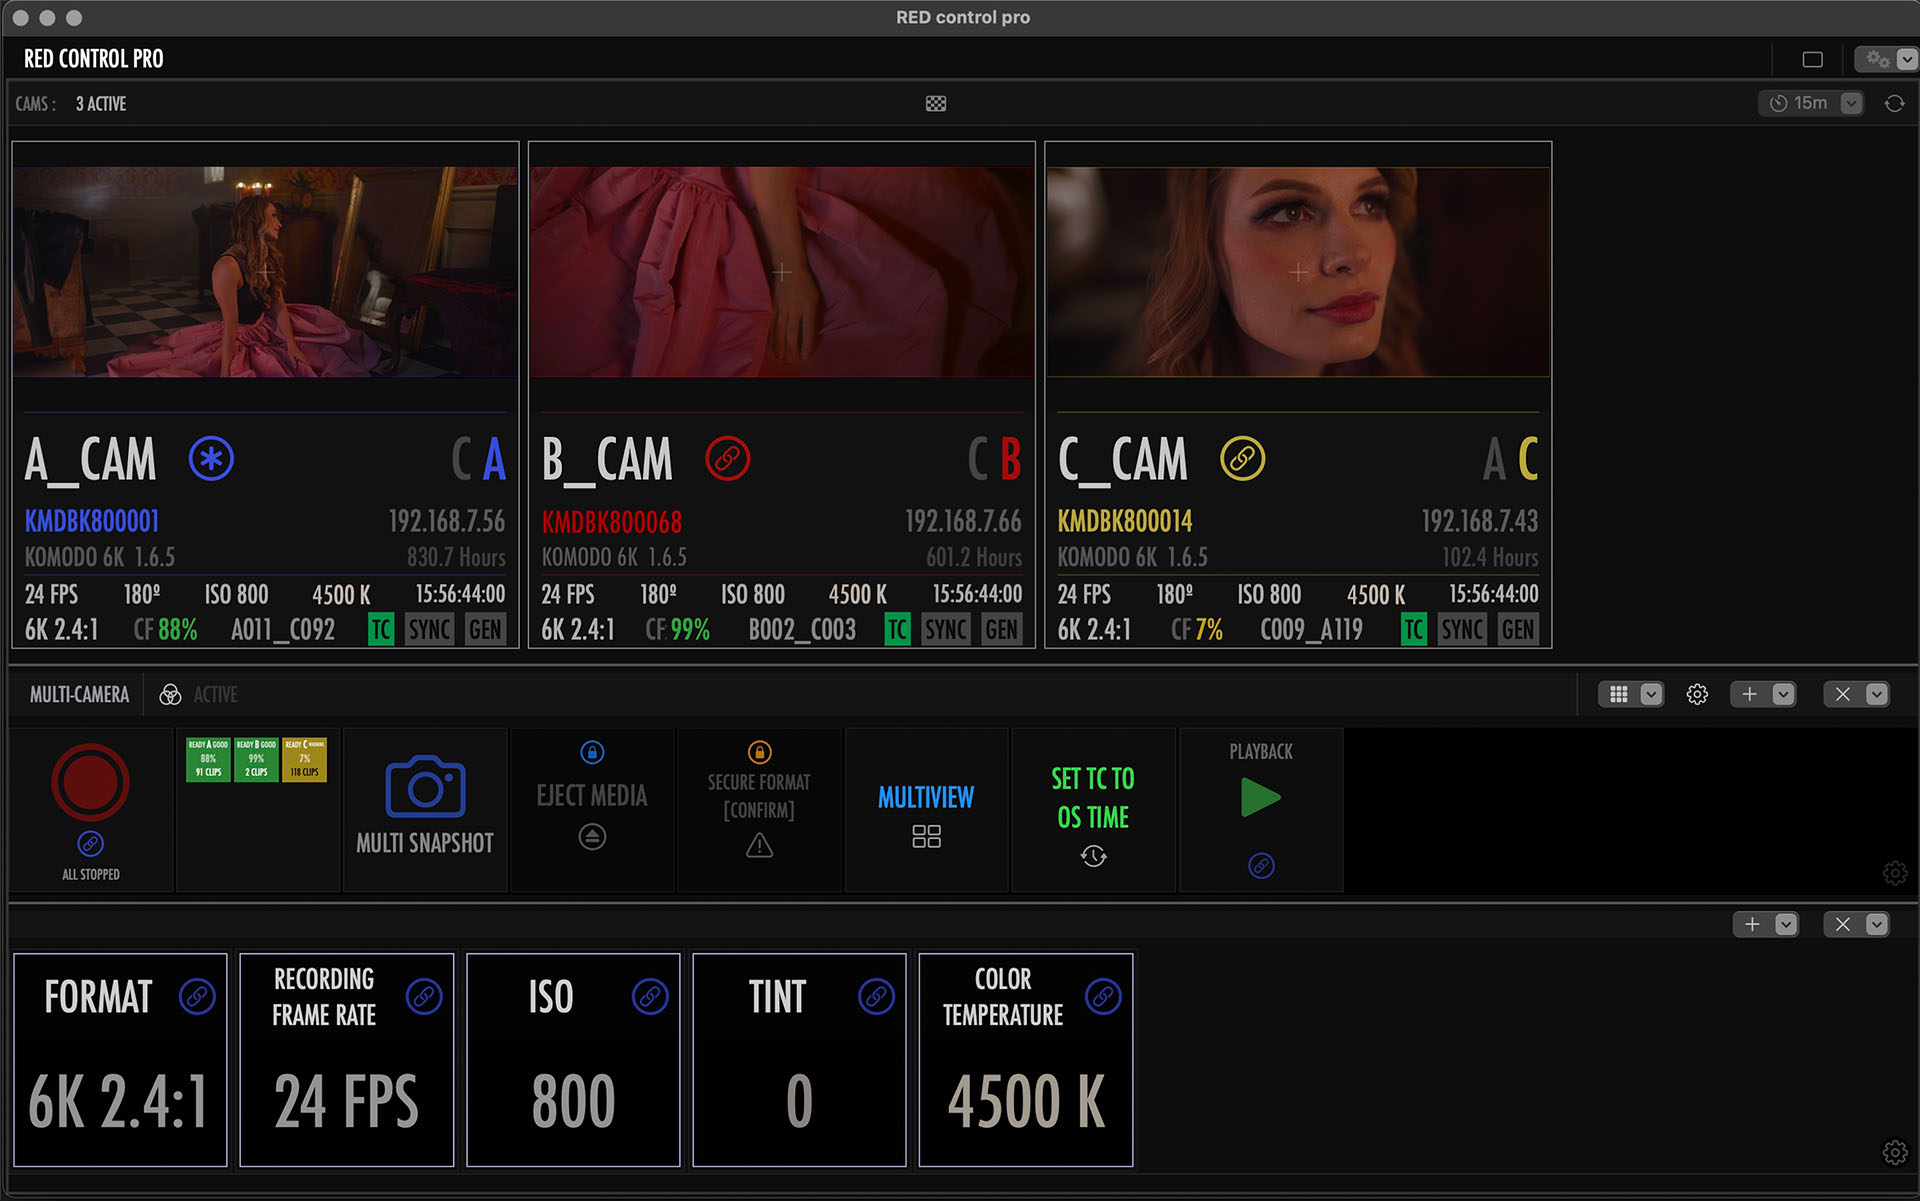This screenshot has width=1920, height=1201.
Task: Toggle the link on the ISO tile
Action: coord(649,996)
